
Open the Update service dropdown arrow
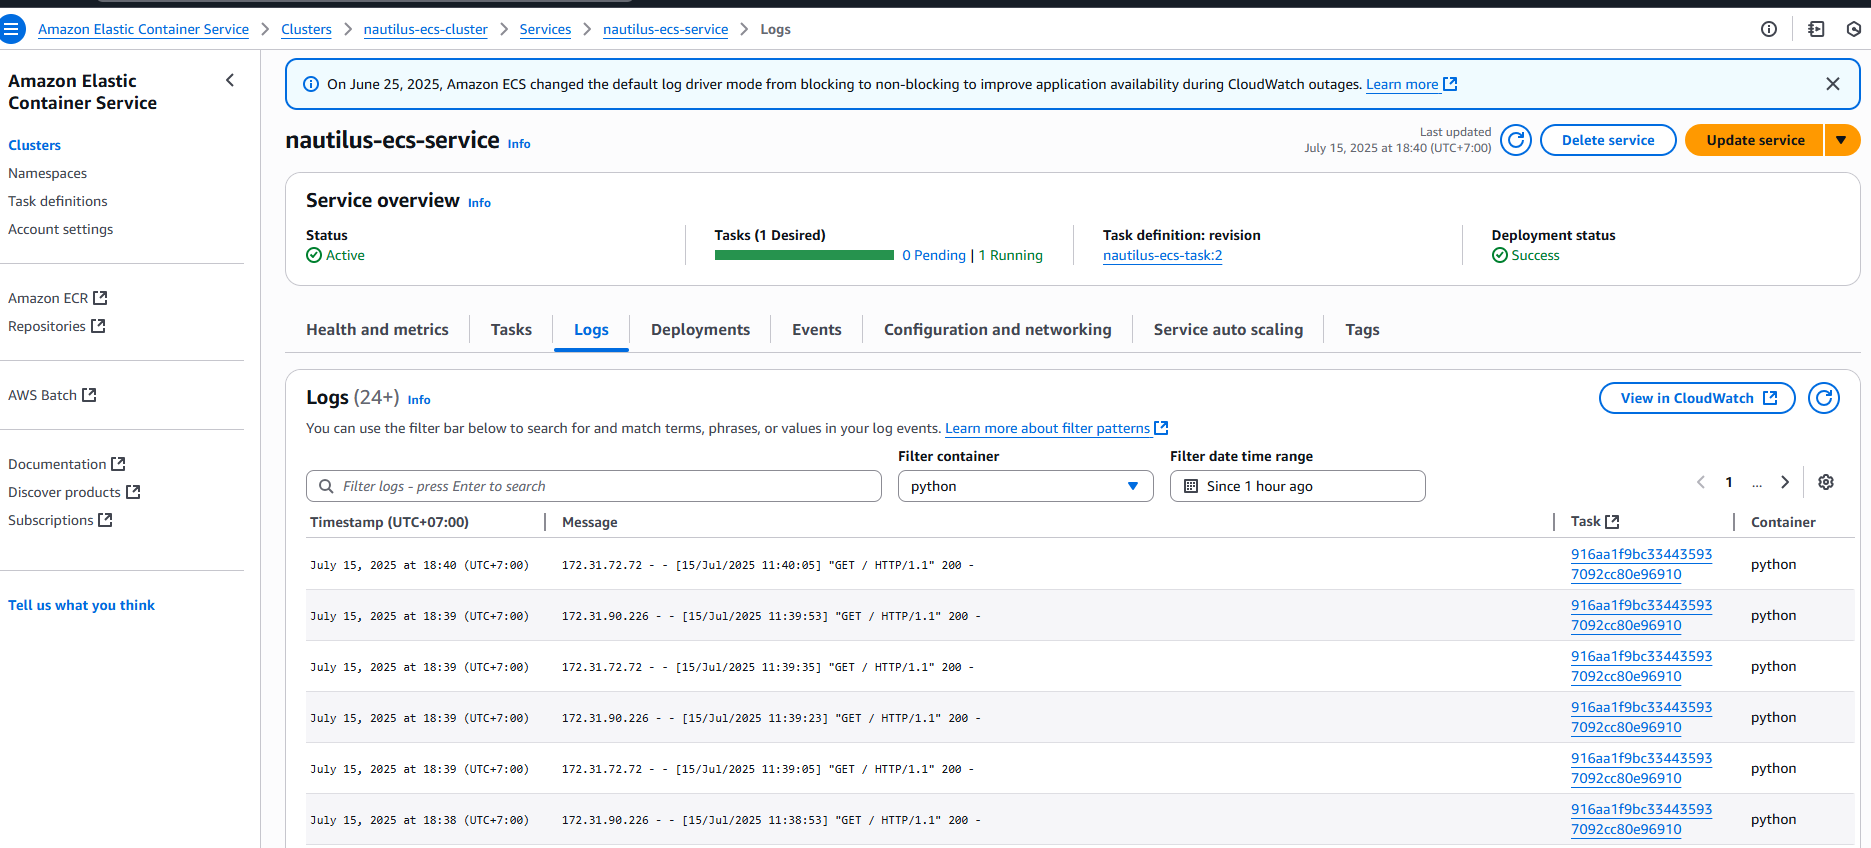1842,140
